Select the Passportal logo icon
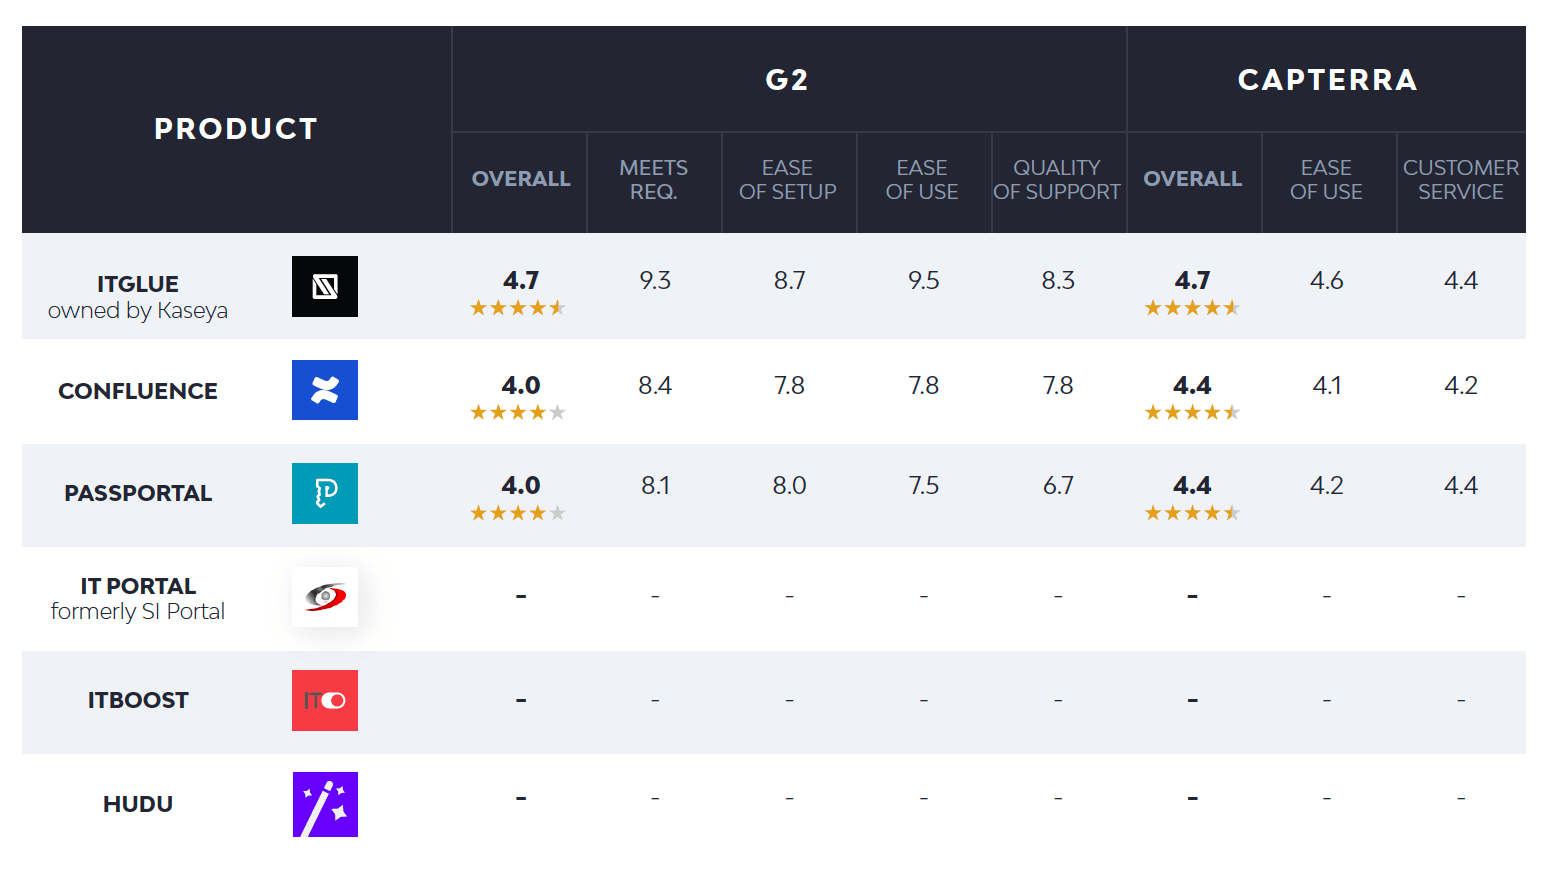Viewport: 1556px width, 894px height. tap(324, 493)
